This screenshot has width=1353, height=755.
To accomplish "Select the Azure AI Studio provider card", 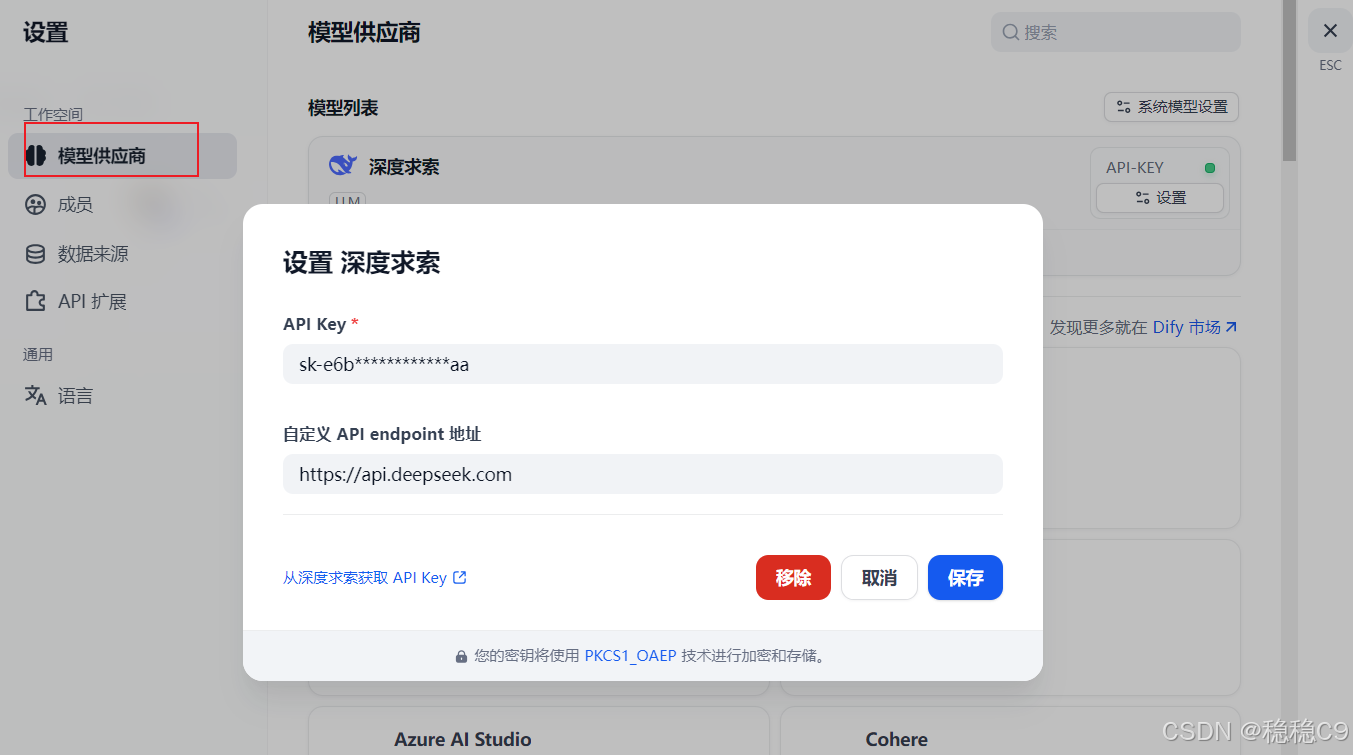I will [539, 731].
